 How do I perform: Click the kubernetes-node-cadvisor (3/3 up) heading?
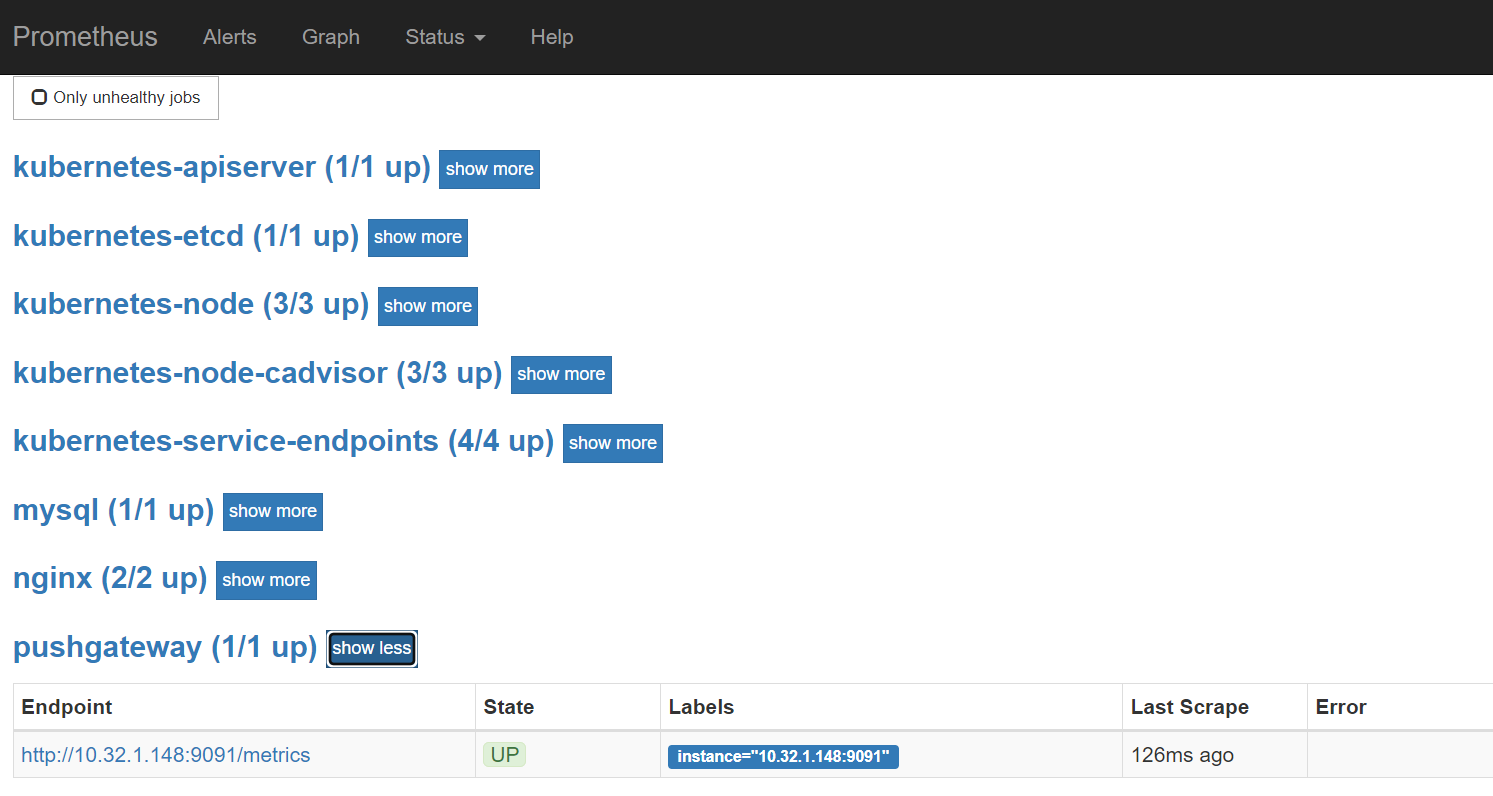[258, 373]
